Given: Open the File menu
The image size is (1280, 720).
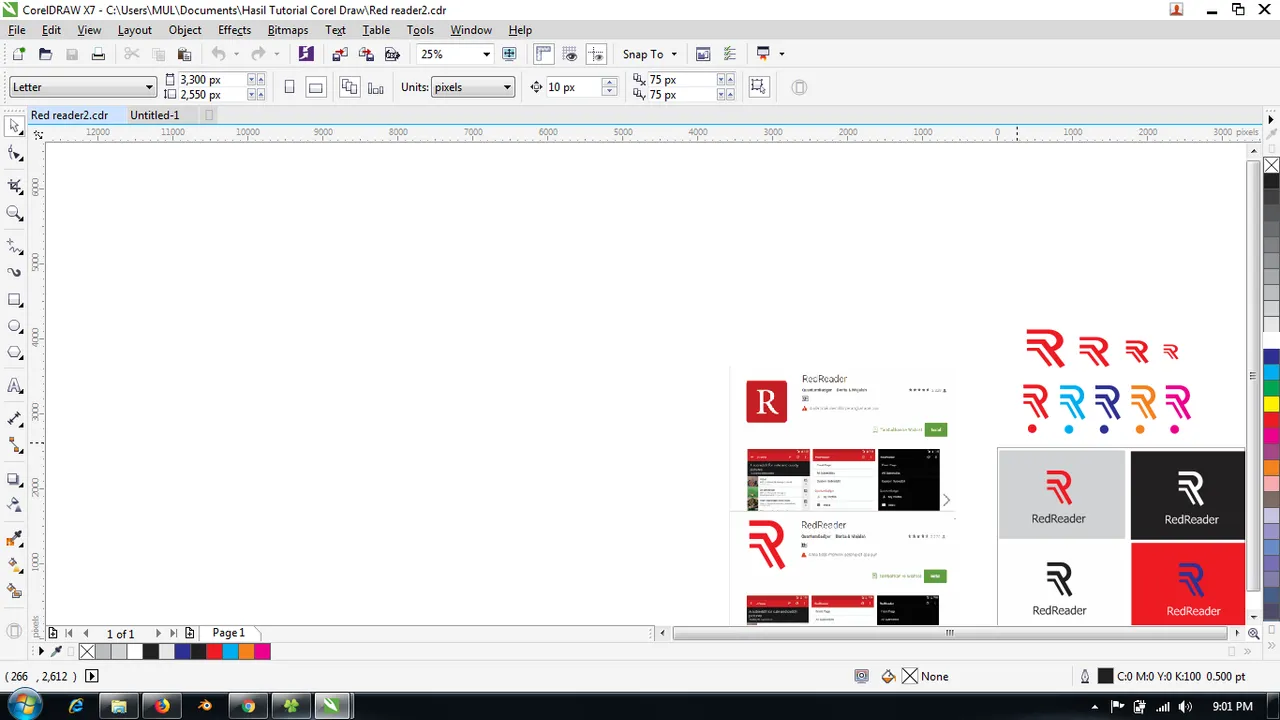Looking at the screenshot, I should point(17,30).
